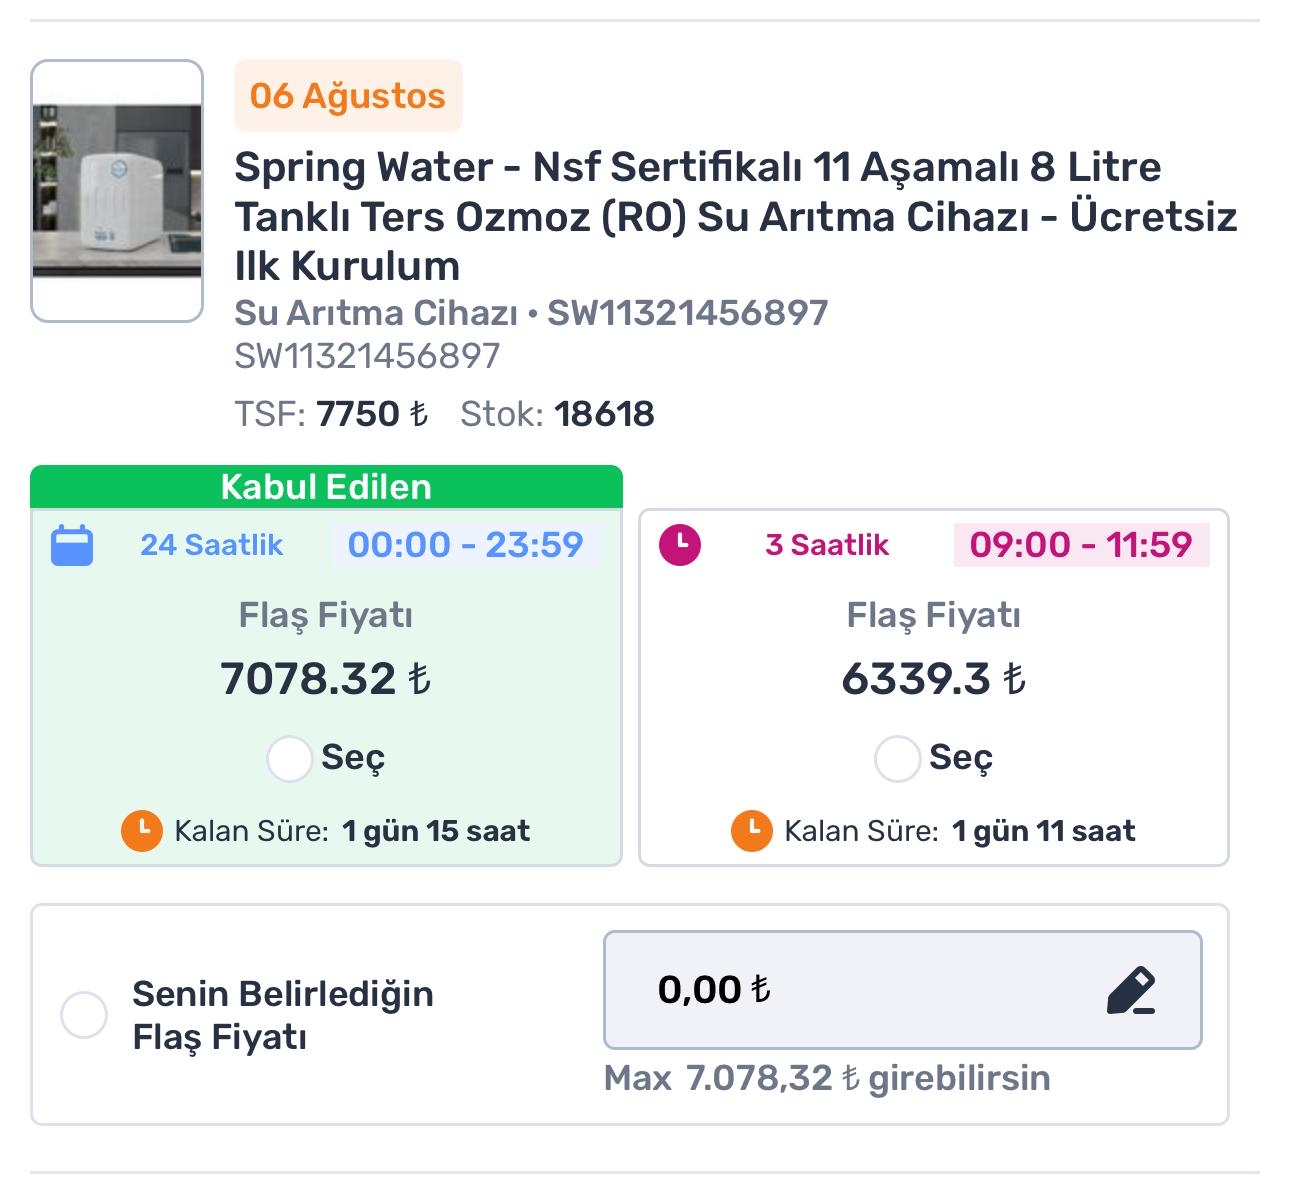Click the 06 Ağustos date badge
The width and height of the screenshot is (1290, 1185).
click(348, 96)
